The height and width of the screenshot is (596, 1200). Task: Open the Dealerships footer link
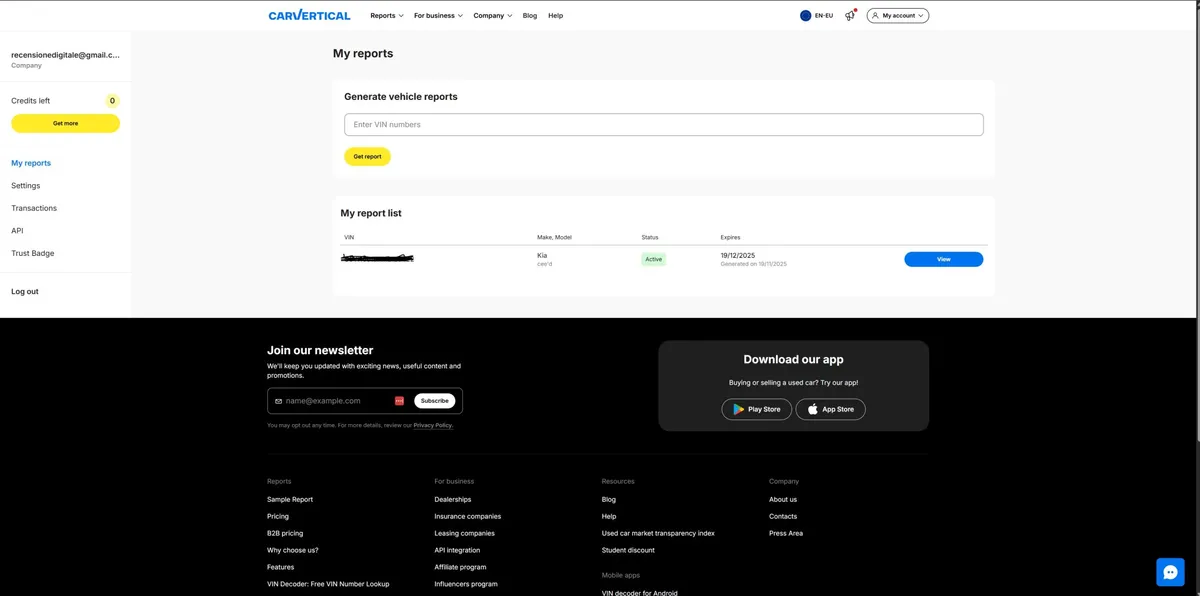(x=453, y=500)
